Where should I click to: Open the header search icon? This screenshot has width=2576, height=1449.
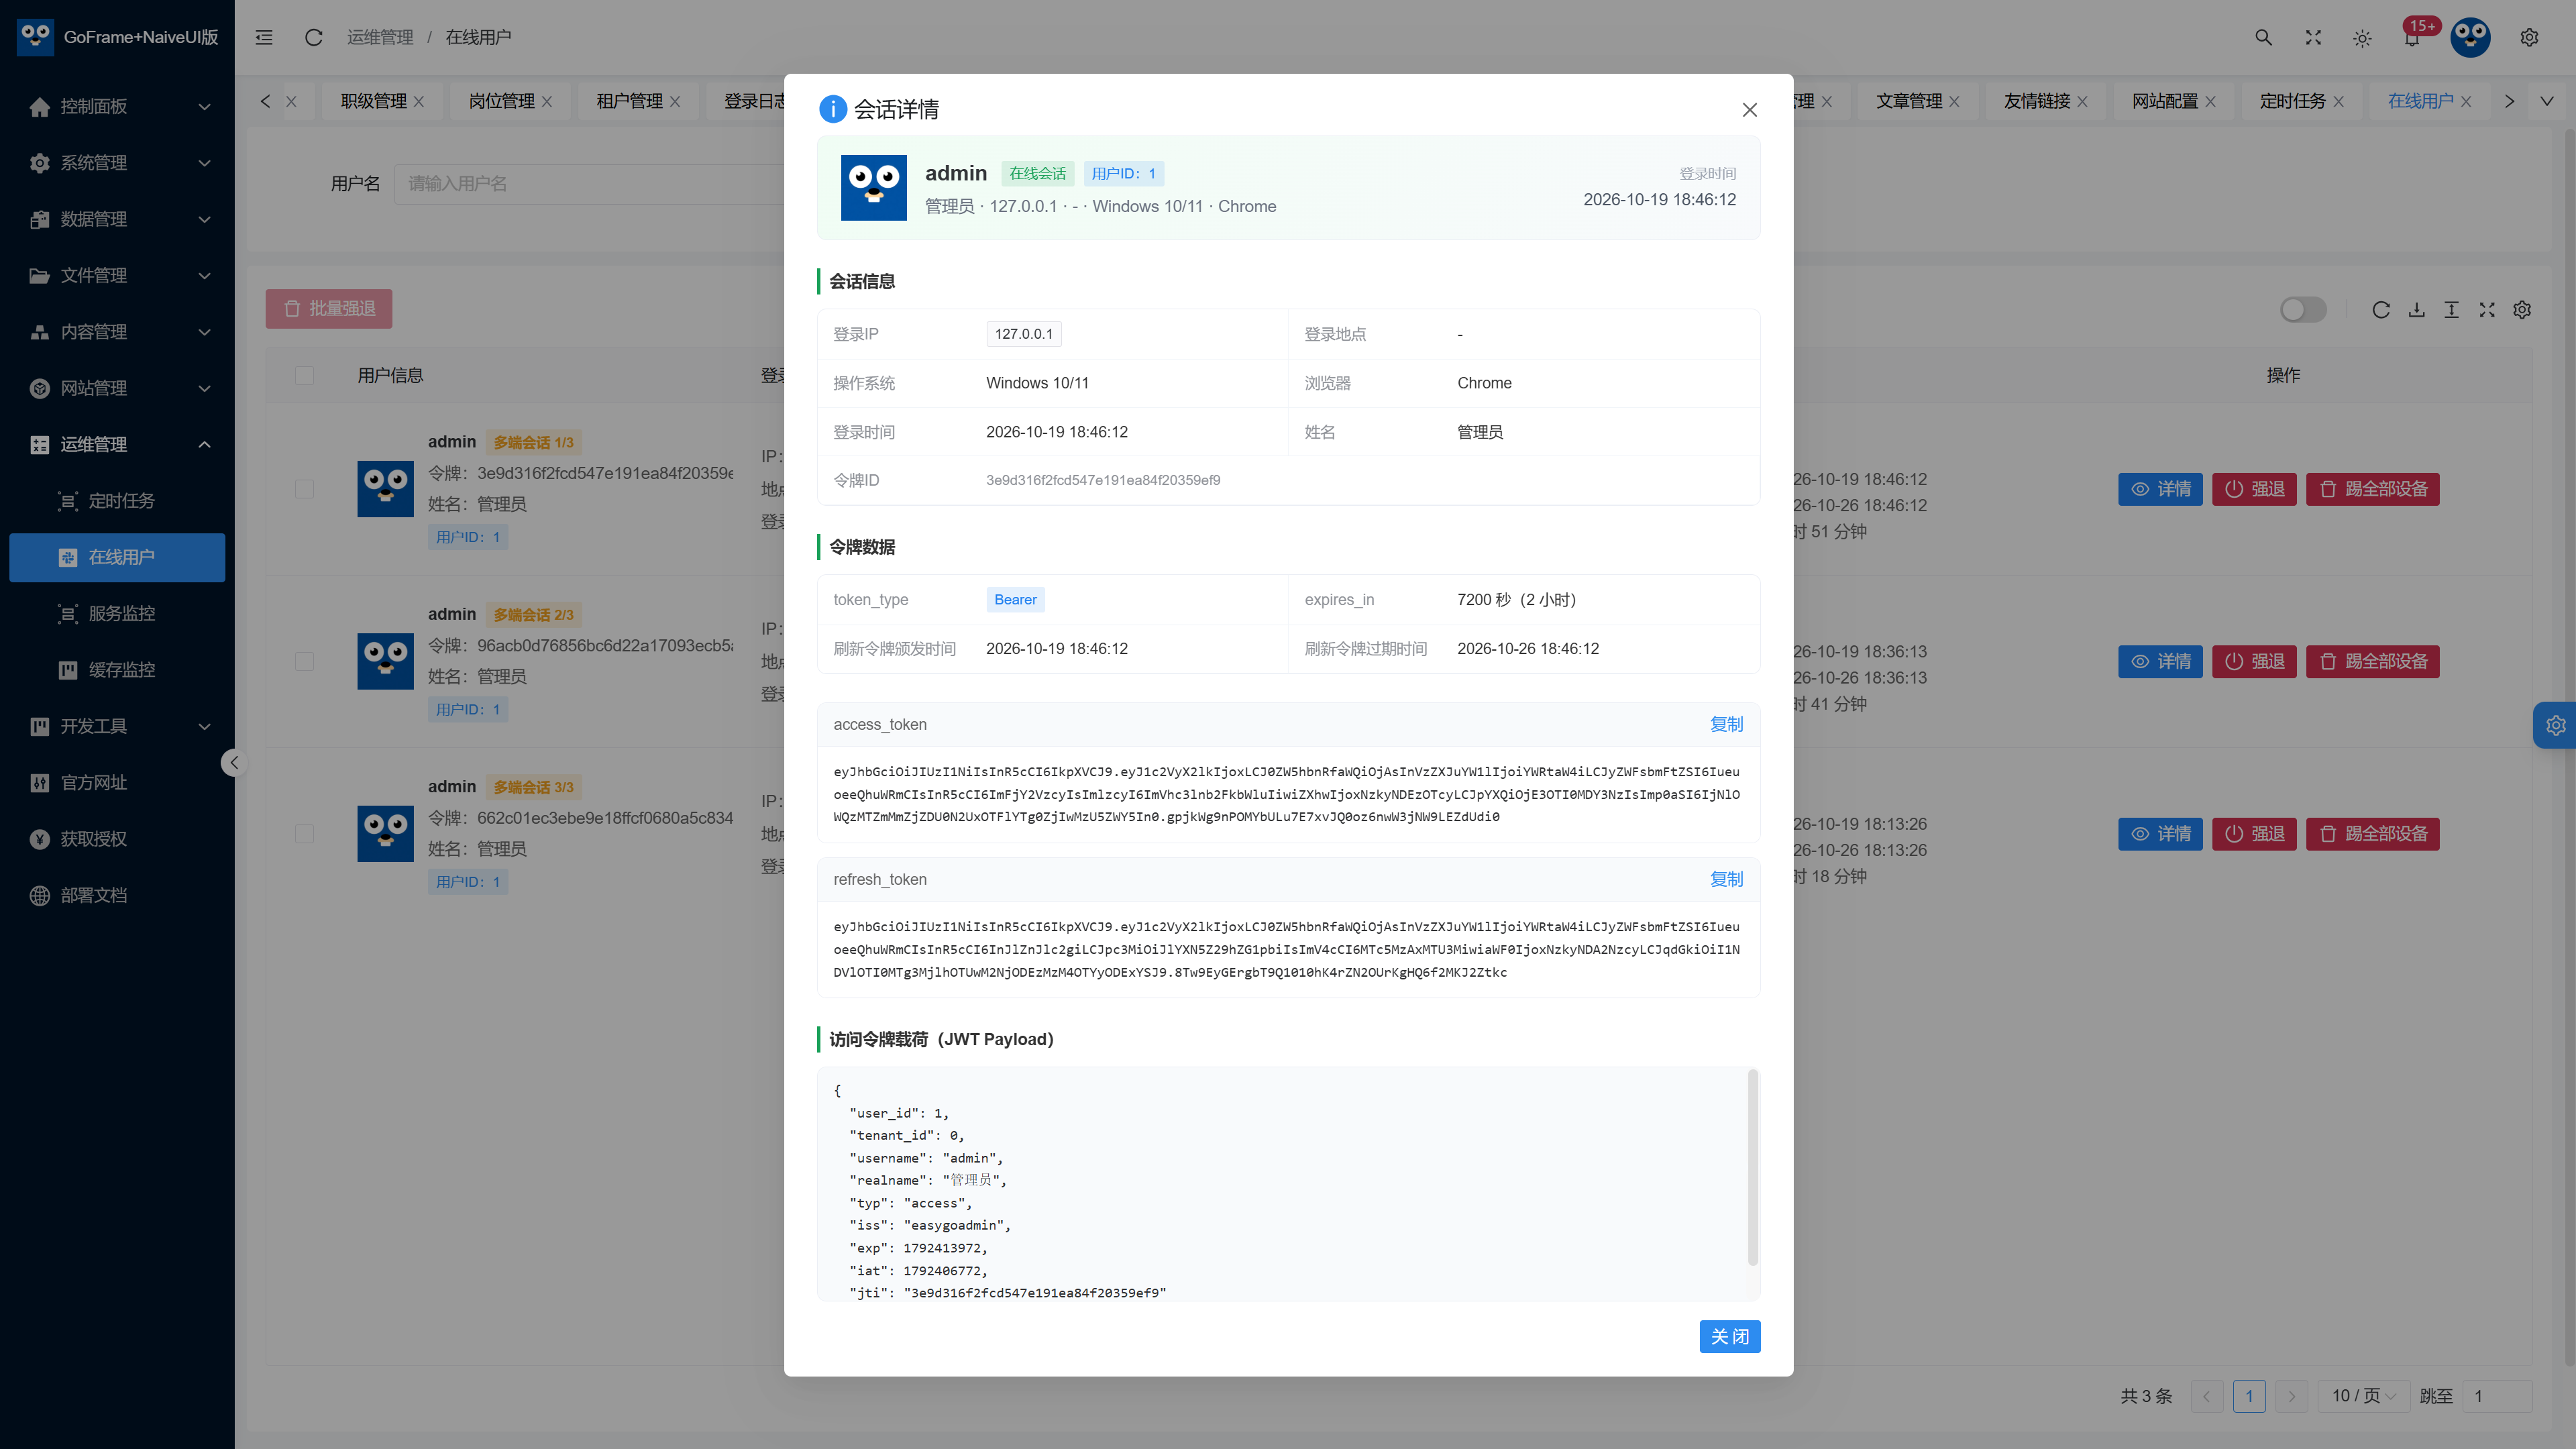(x=2263, y=37)
